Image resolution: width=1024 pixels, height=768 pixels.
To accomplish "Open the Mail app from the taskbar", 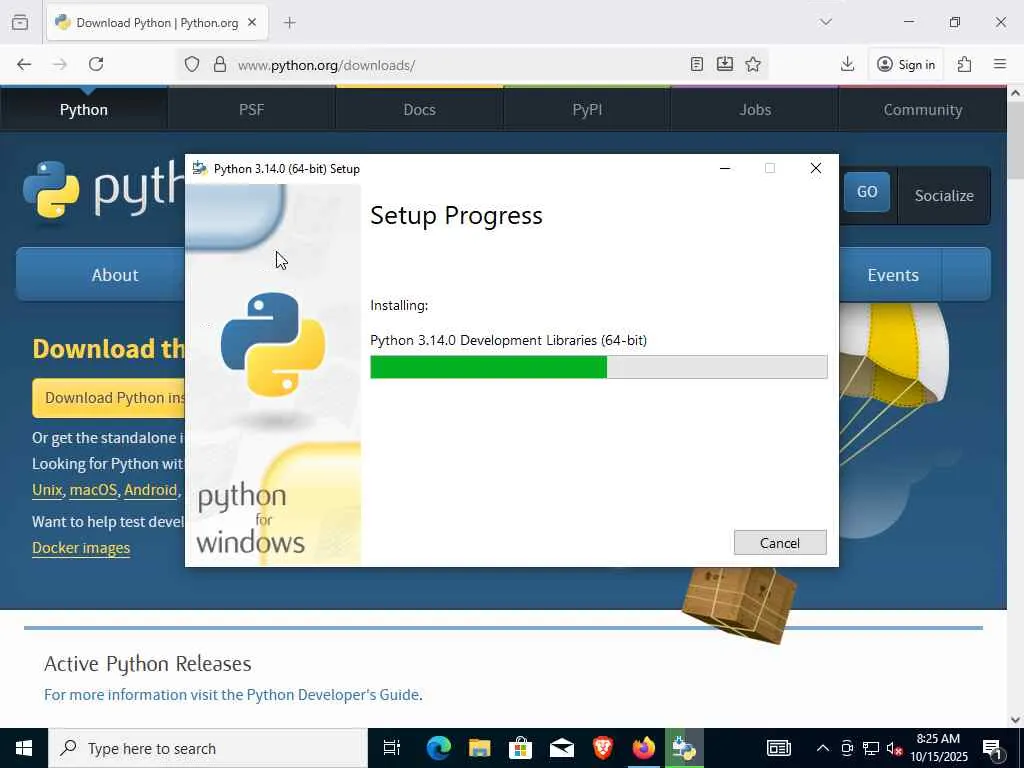I will 562,748.
